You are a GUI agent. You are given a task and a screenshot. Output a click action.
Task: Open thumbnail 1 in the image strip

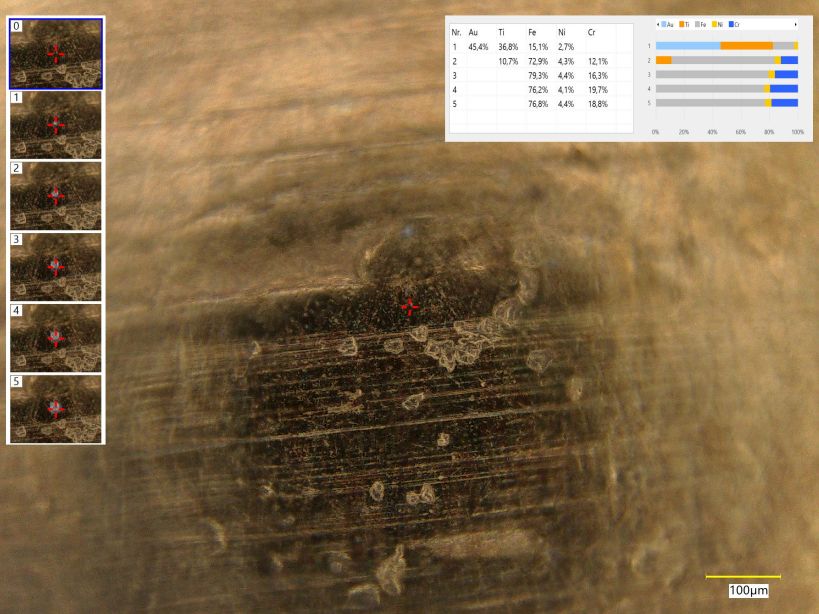(55, 125)
